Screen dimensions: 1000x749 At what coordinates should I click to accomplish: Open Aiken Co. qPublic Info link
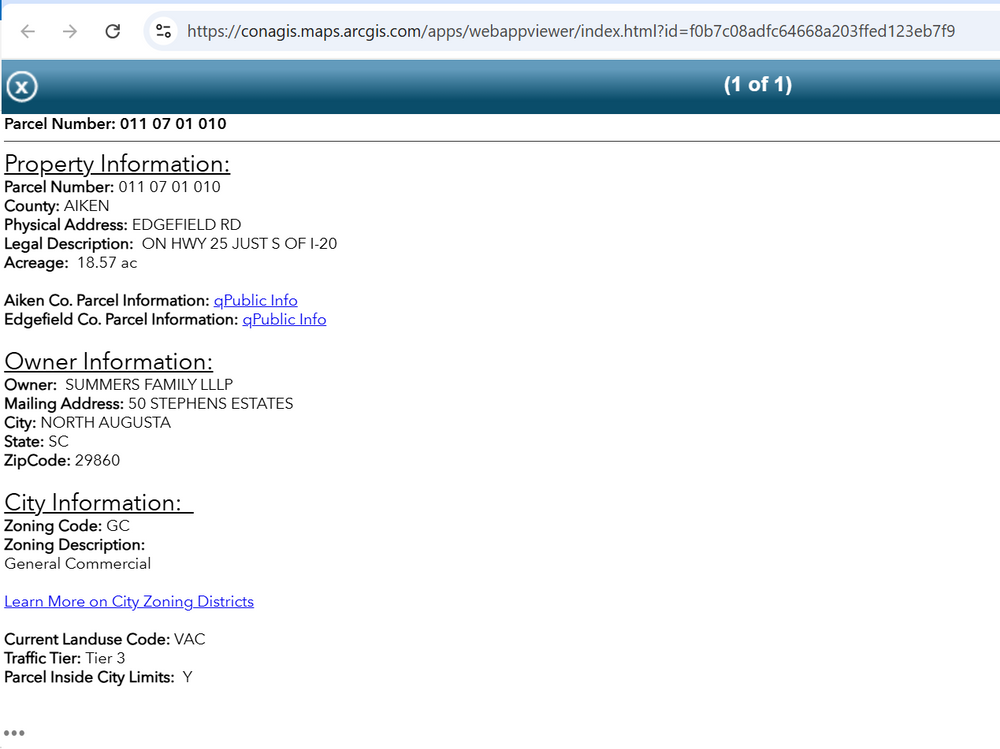(x=255, y=301)
